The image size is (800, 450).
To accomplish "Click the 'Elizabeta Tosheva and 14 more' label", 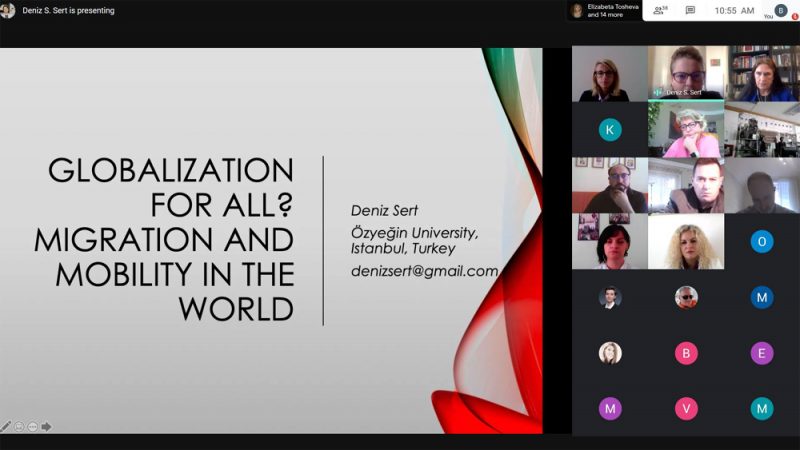I will point(612,11).
